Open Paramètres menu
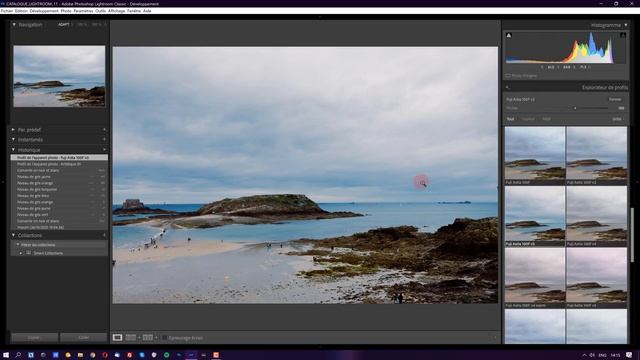 pyautogui.click(x=83, y=11)
